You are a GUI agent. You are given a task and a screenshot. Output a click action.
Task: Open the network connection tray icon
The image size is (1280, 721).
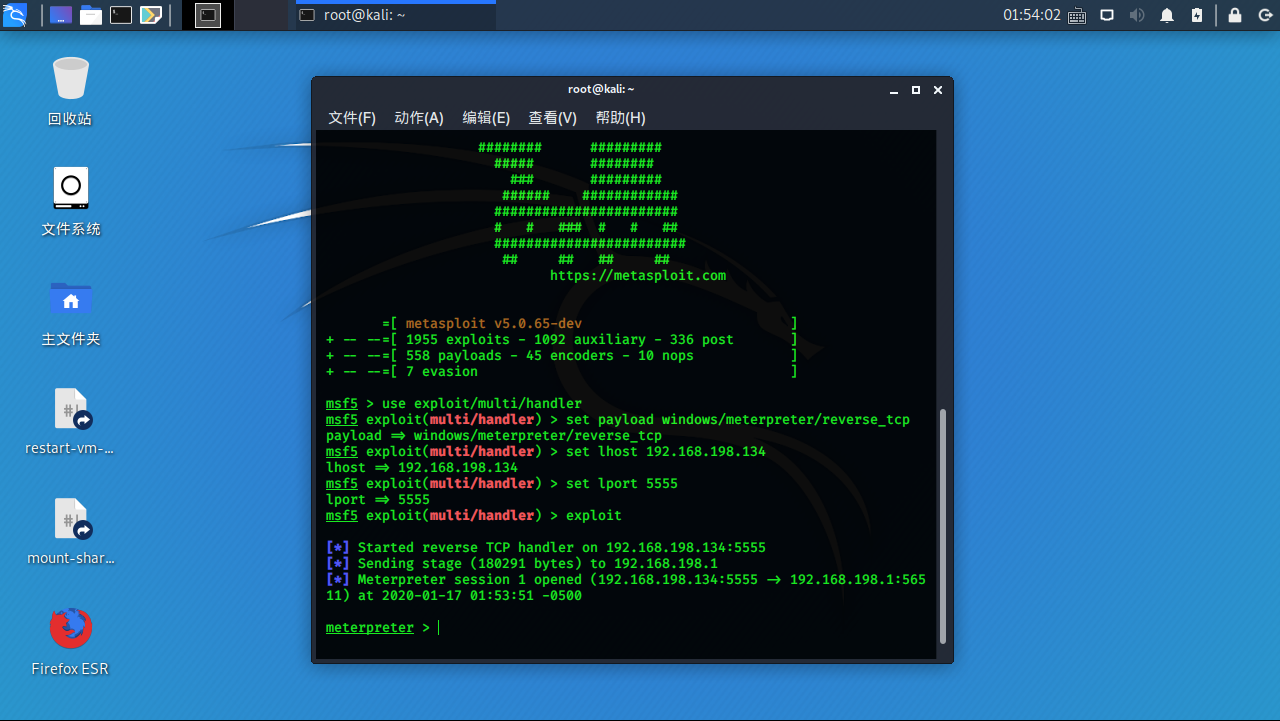[1107, 15]
